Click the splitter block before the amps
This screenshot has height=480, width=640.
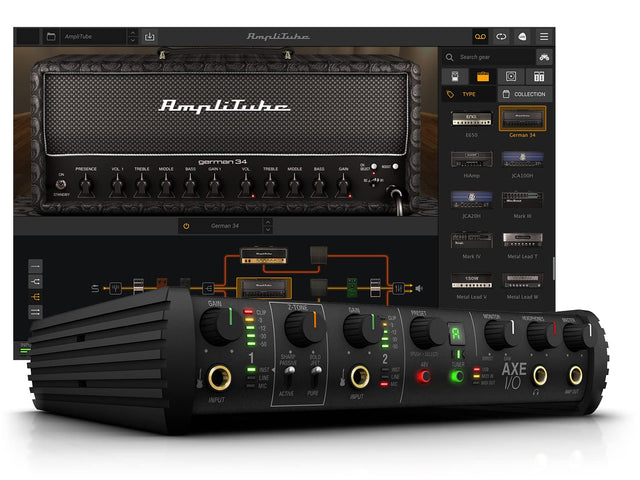pyautogui.click(x=208, y=289)
